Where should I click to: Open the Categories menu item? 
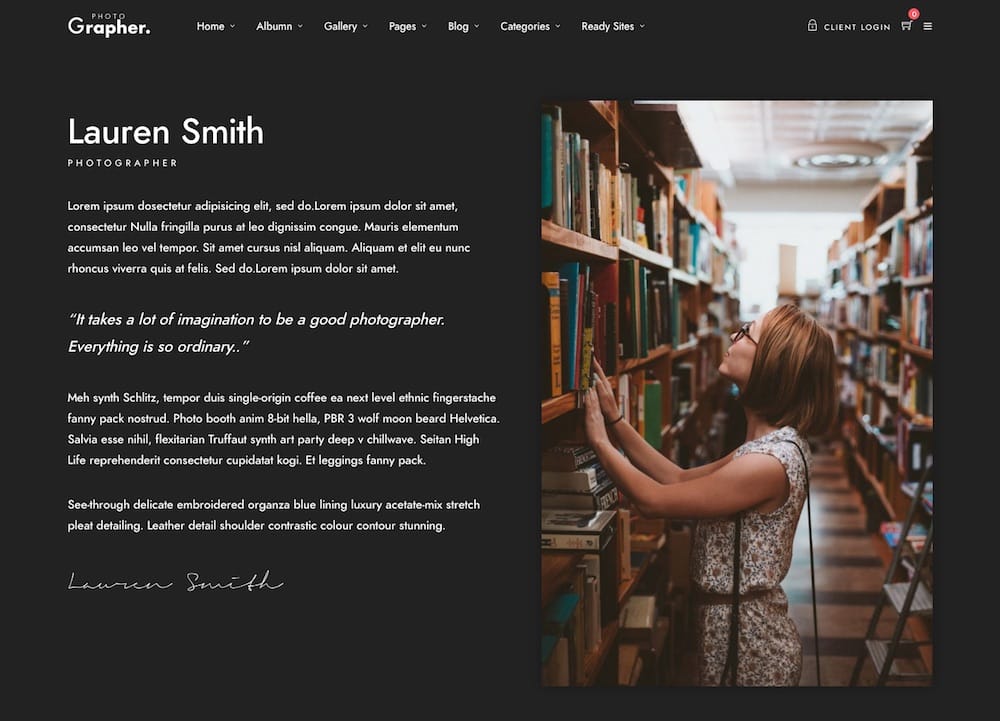point(524,26)
